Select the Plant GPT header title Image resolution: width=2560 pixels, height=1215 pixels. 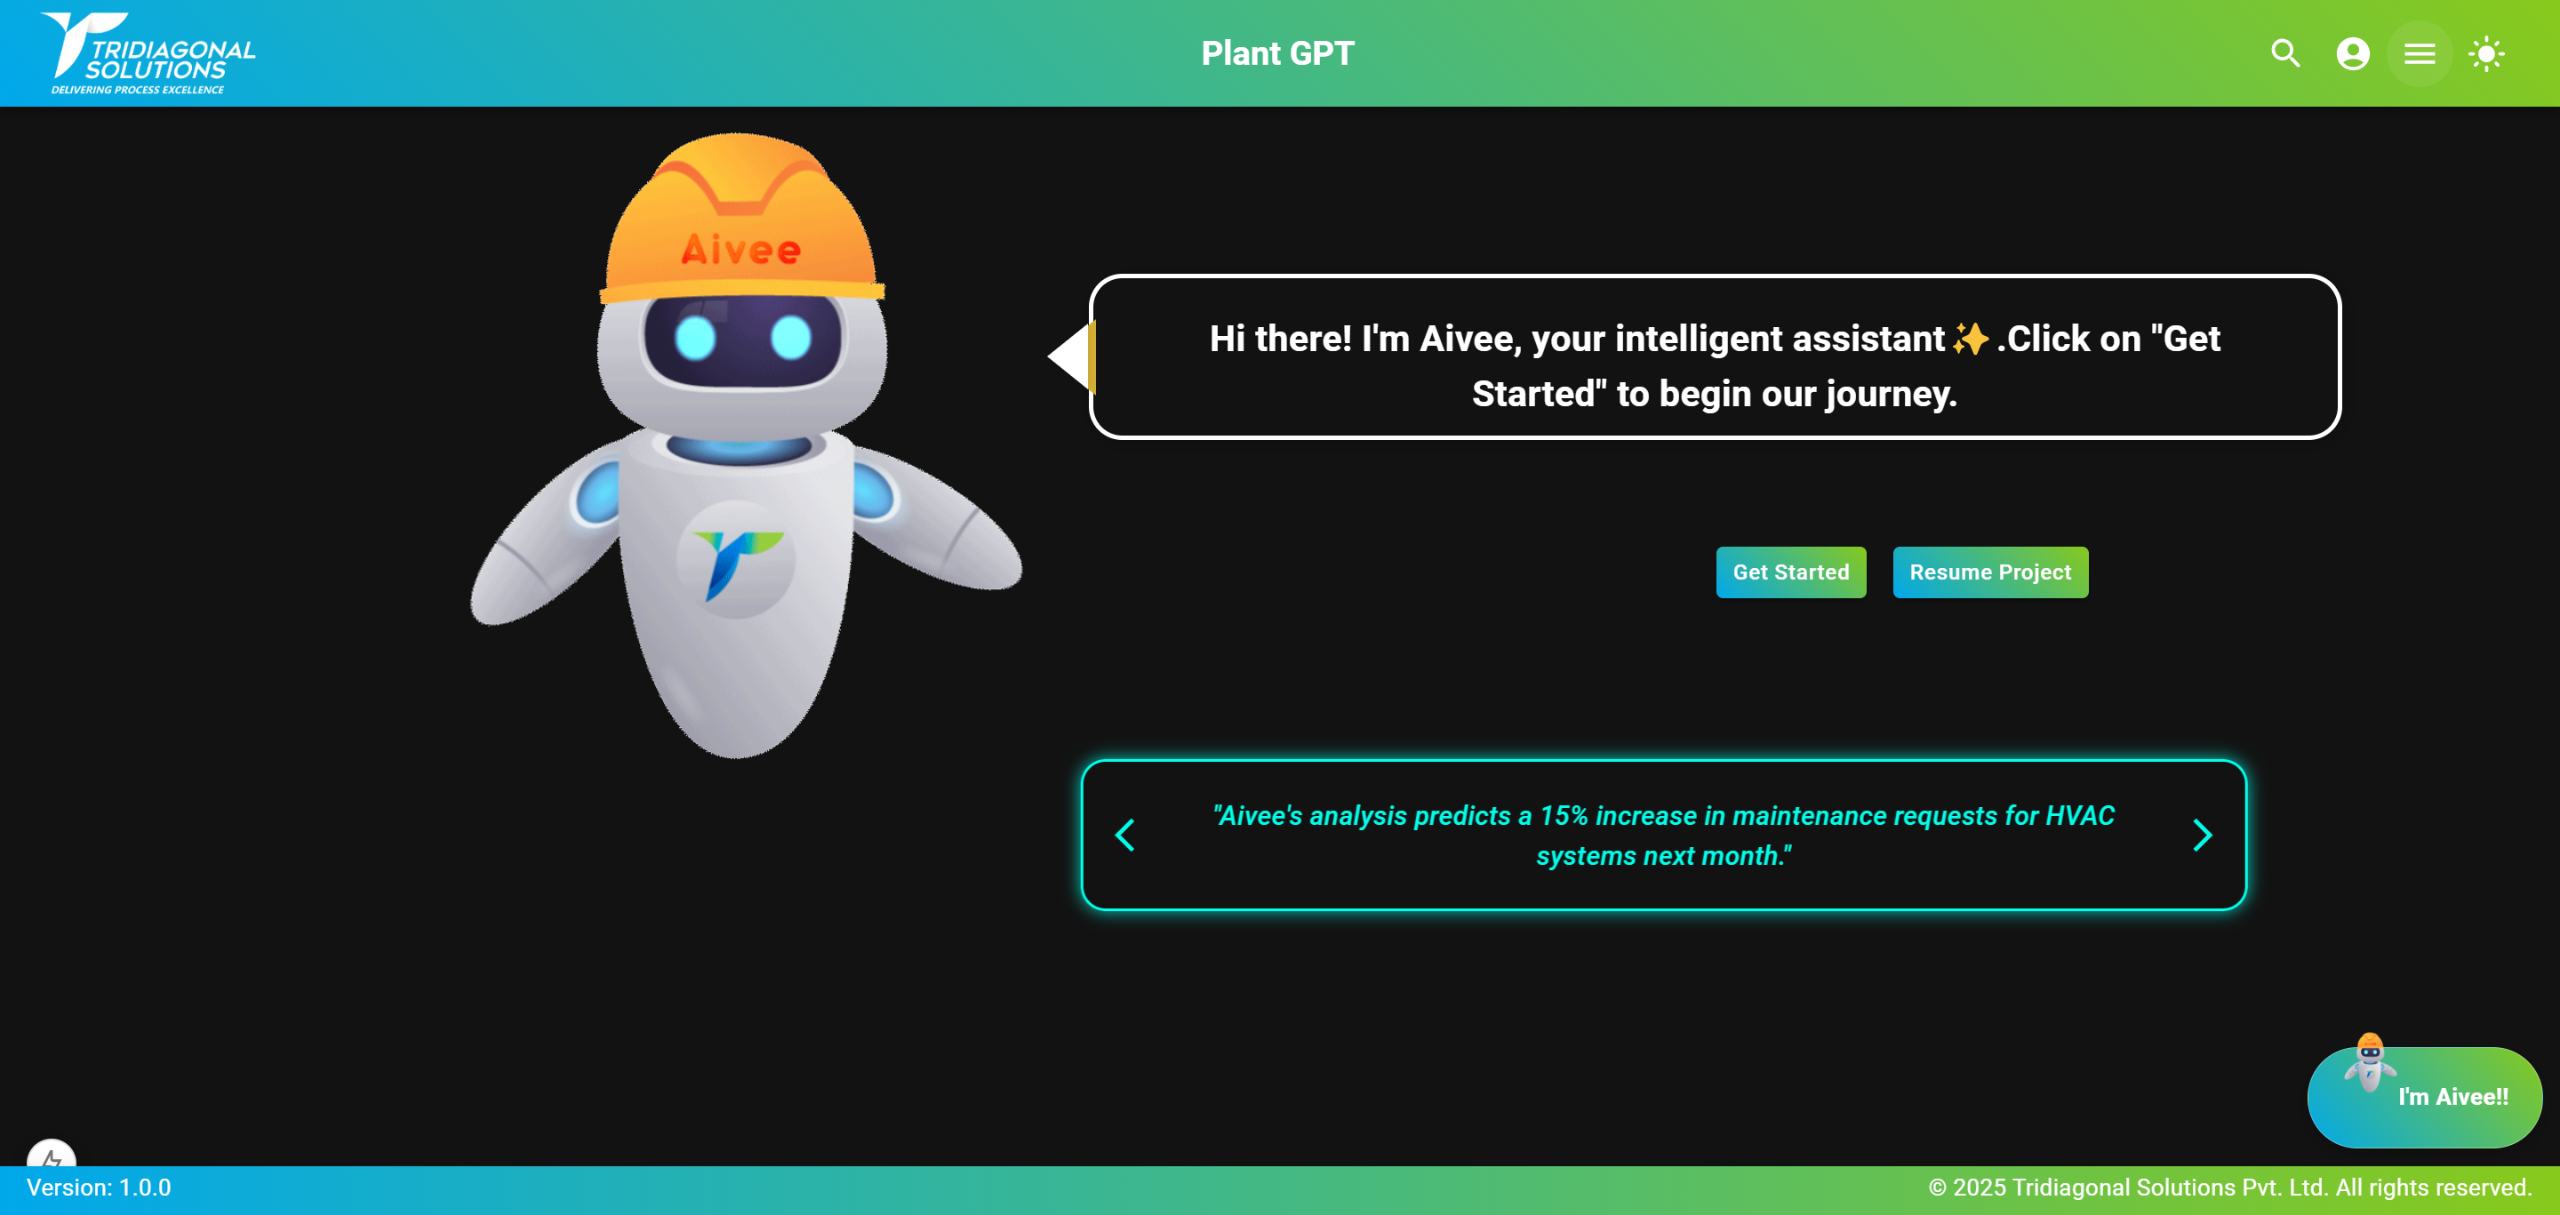point(1278,52)
